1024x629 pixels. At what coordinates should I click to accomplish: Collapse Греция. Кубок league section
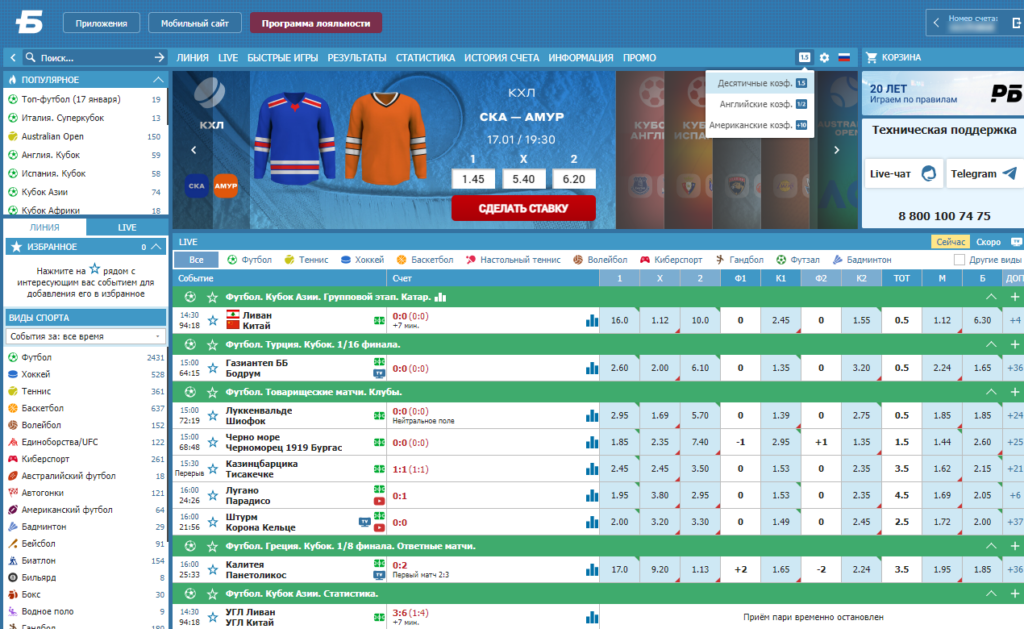pos(991,546)
